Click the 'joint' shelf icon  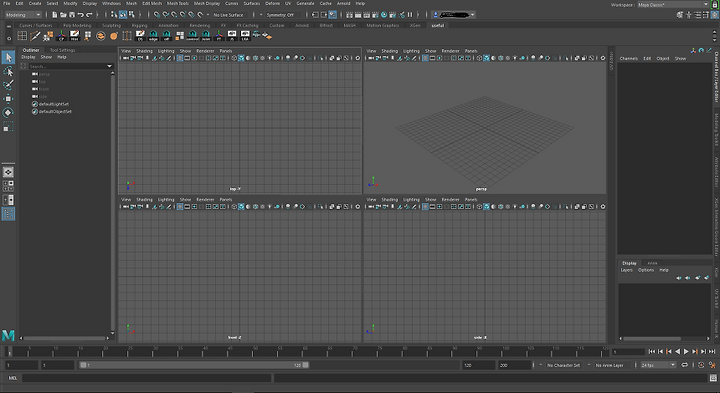(206, 36)
